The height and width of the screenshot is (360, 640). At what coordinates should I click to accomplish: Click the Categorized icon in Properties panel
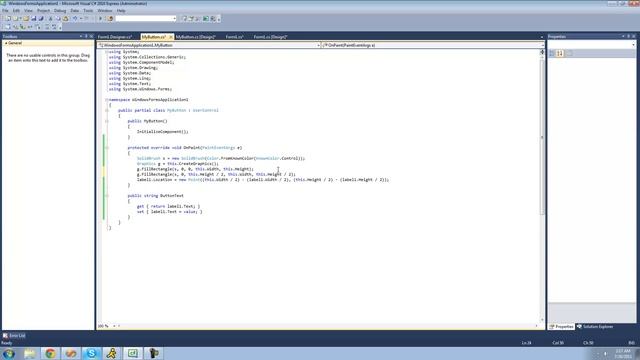pyautogui.click(x=552, y=53)
